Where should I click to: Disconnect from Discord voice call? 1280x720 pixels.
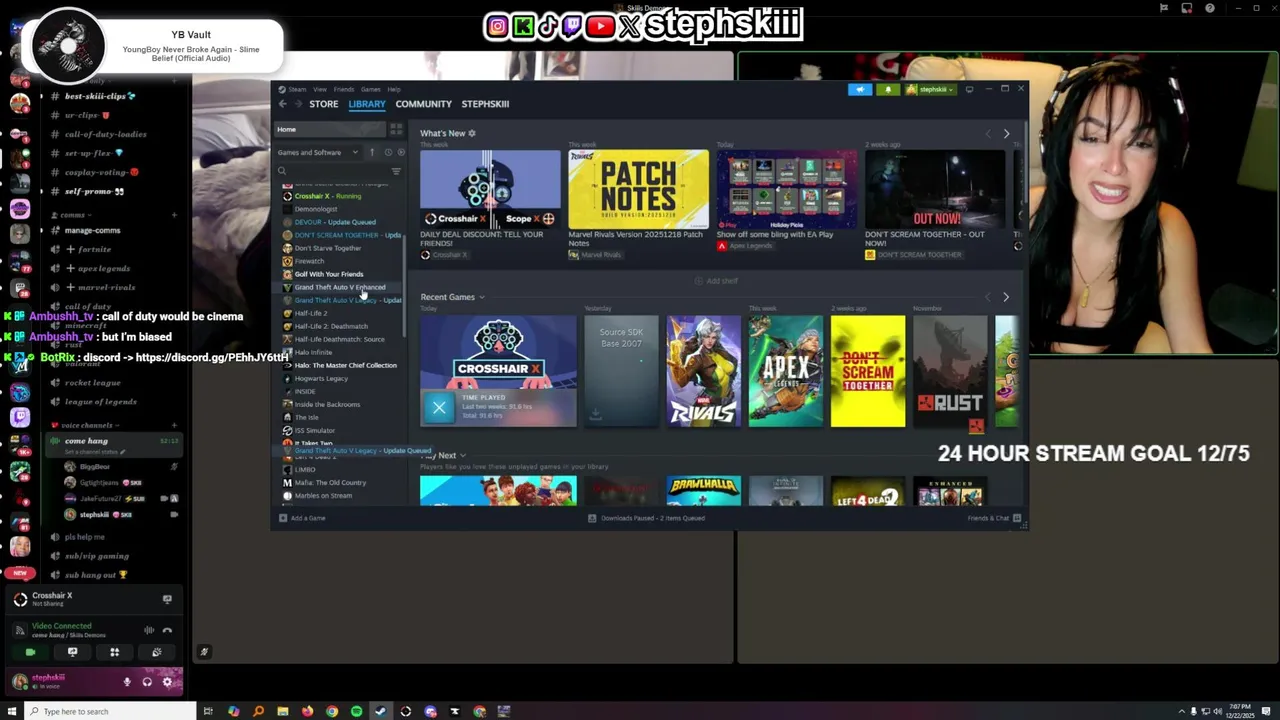click(167, 630)
